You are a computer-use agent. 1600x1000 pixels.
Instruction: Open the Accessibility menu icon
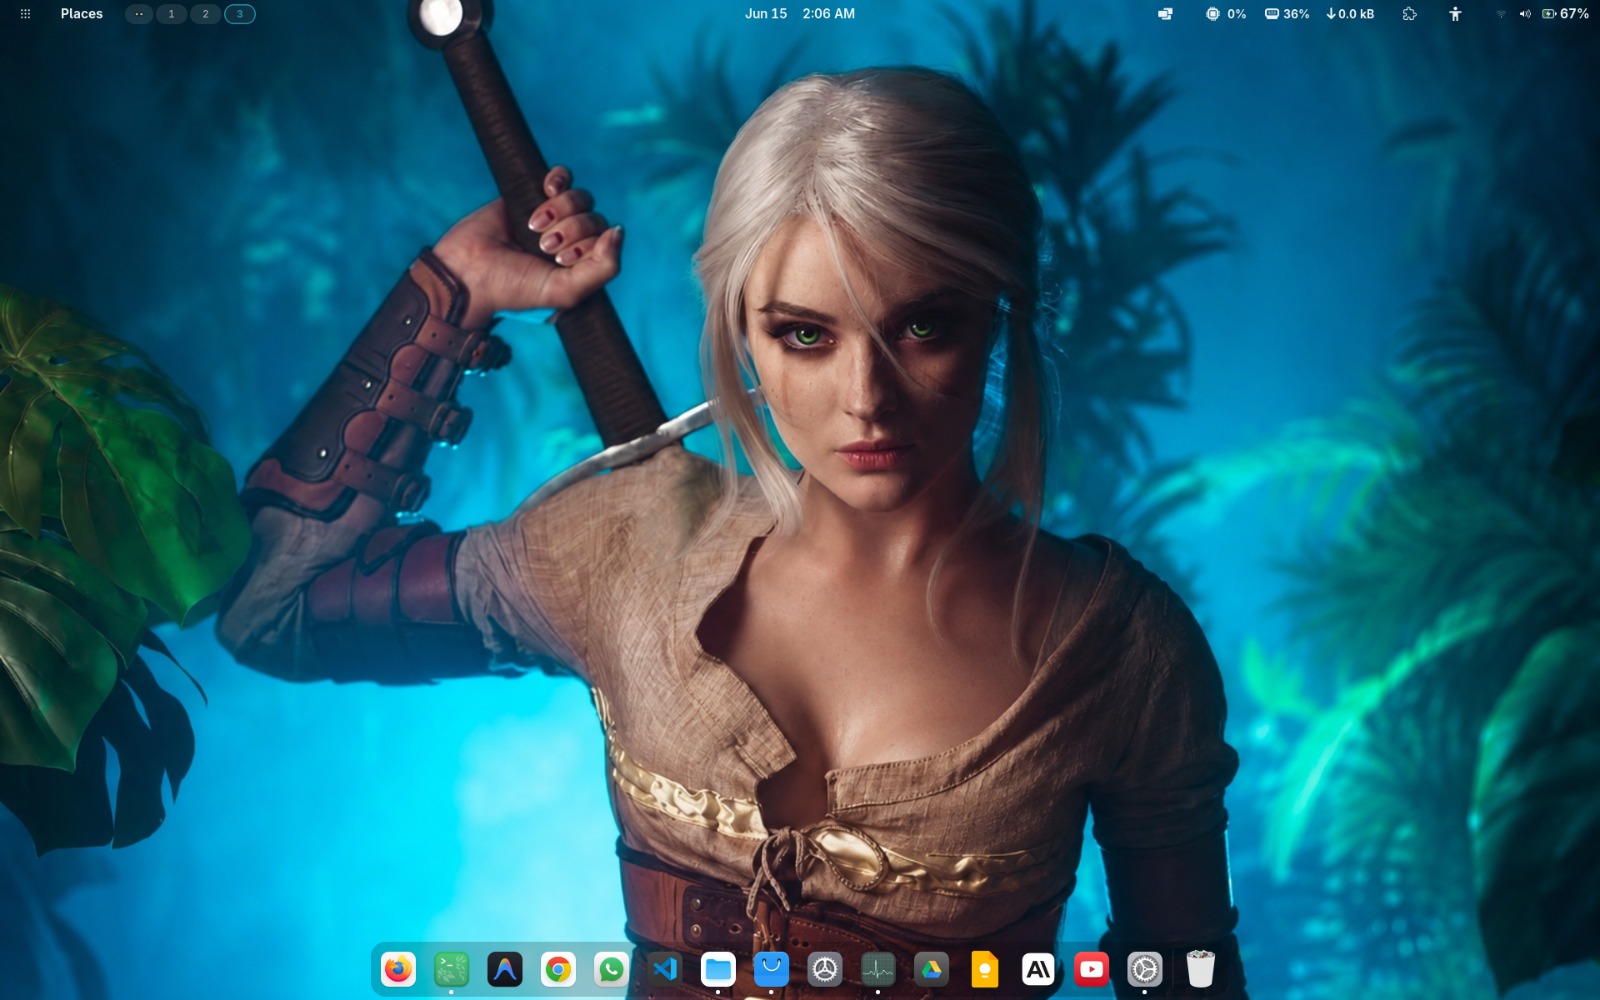[x=1455, y=14]
